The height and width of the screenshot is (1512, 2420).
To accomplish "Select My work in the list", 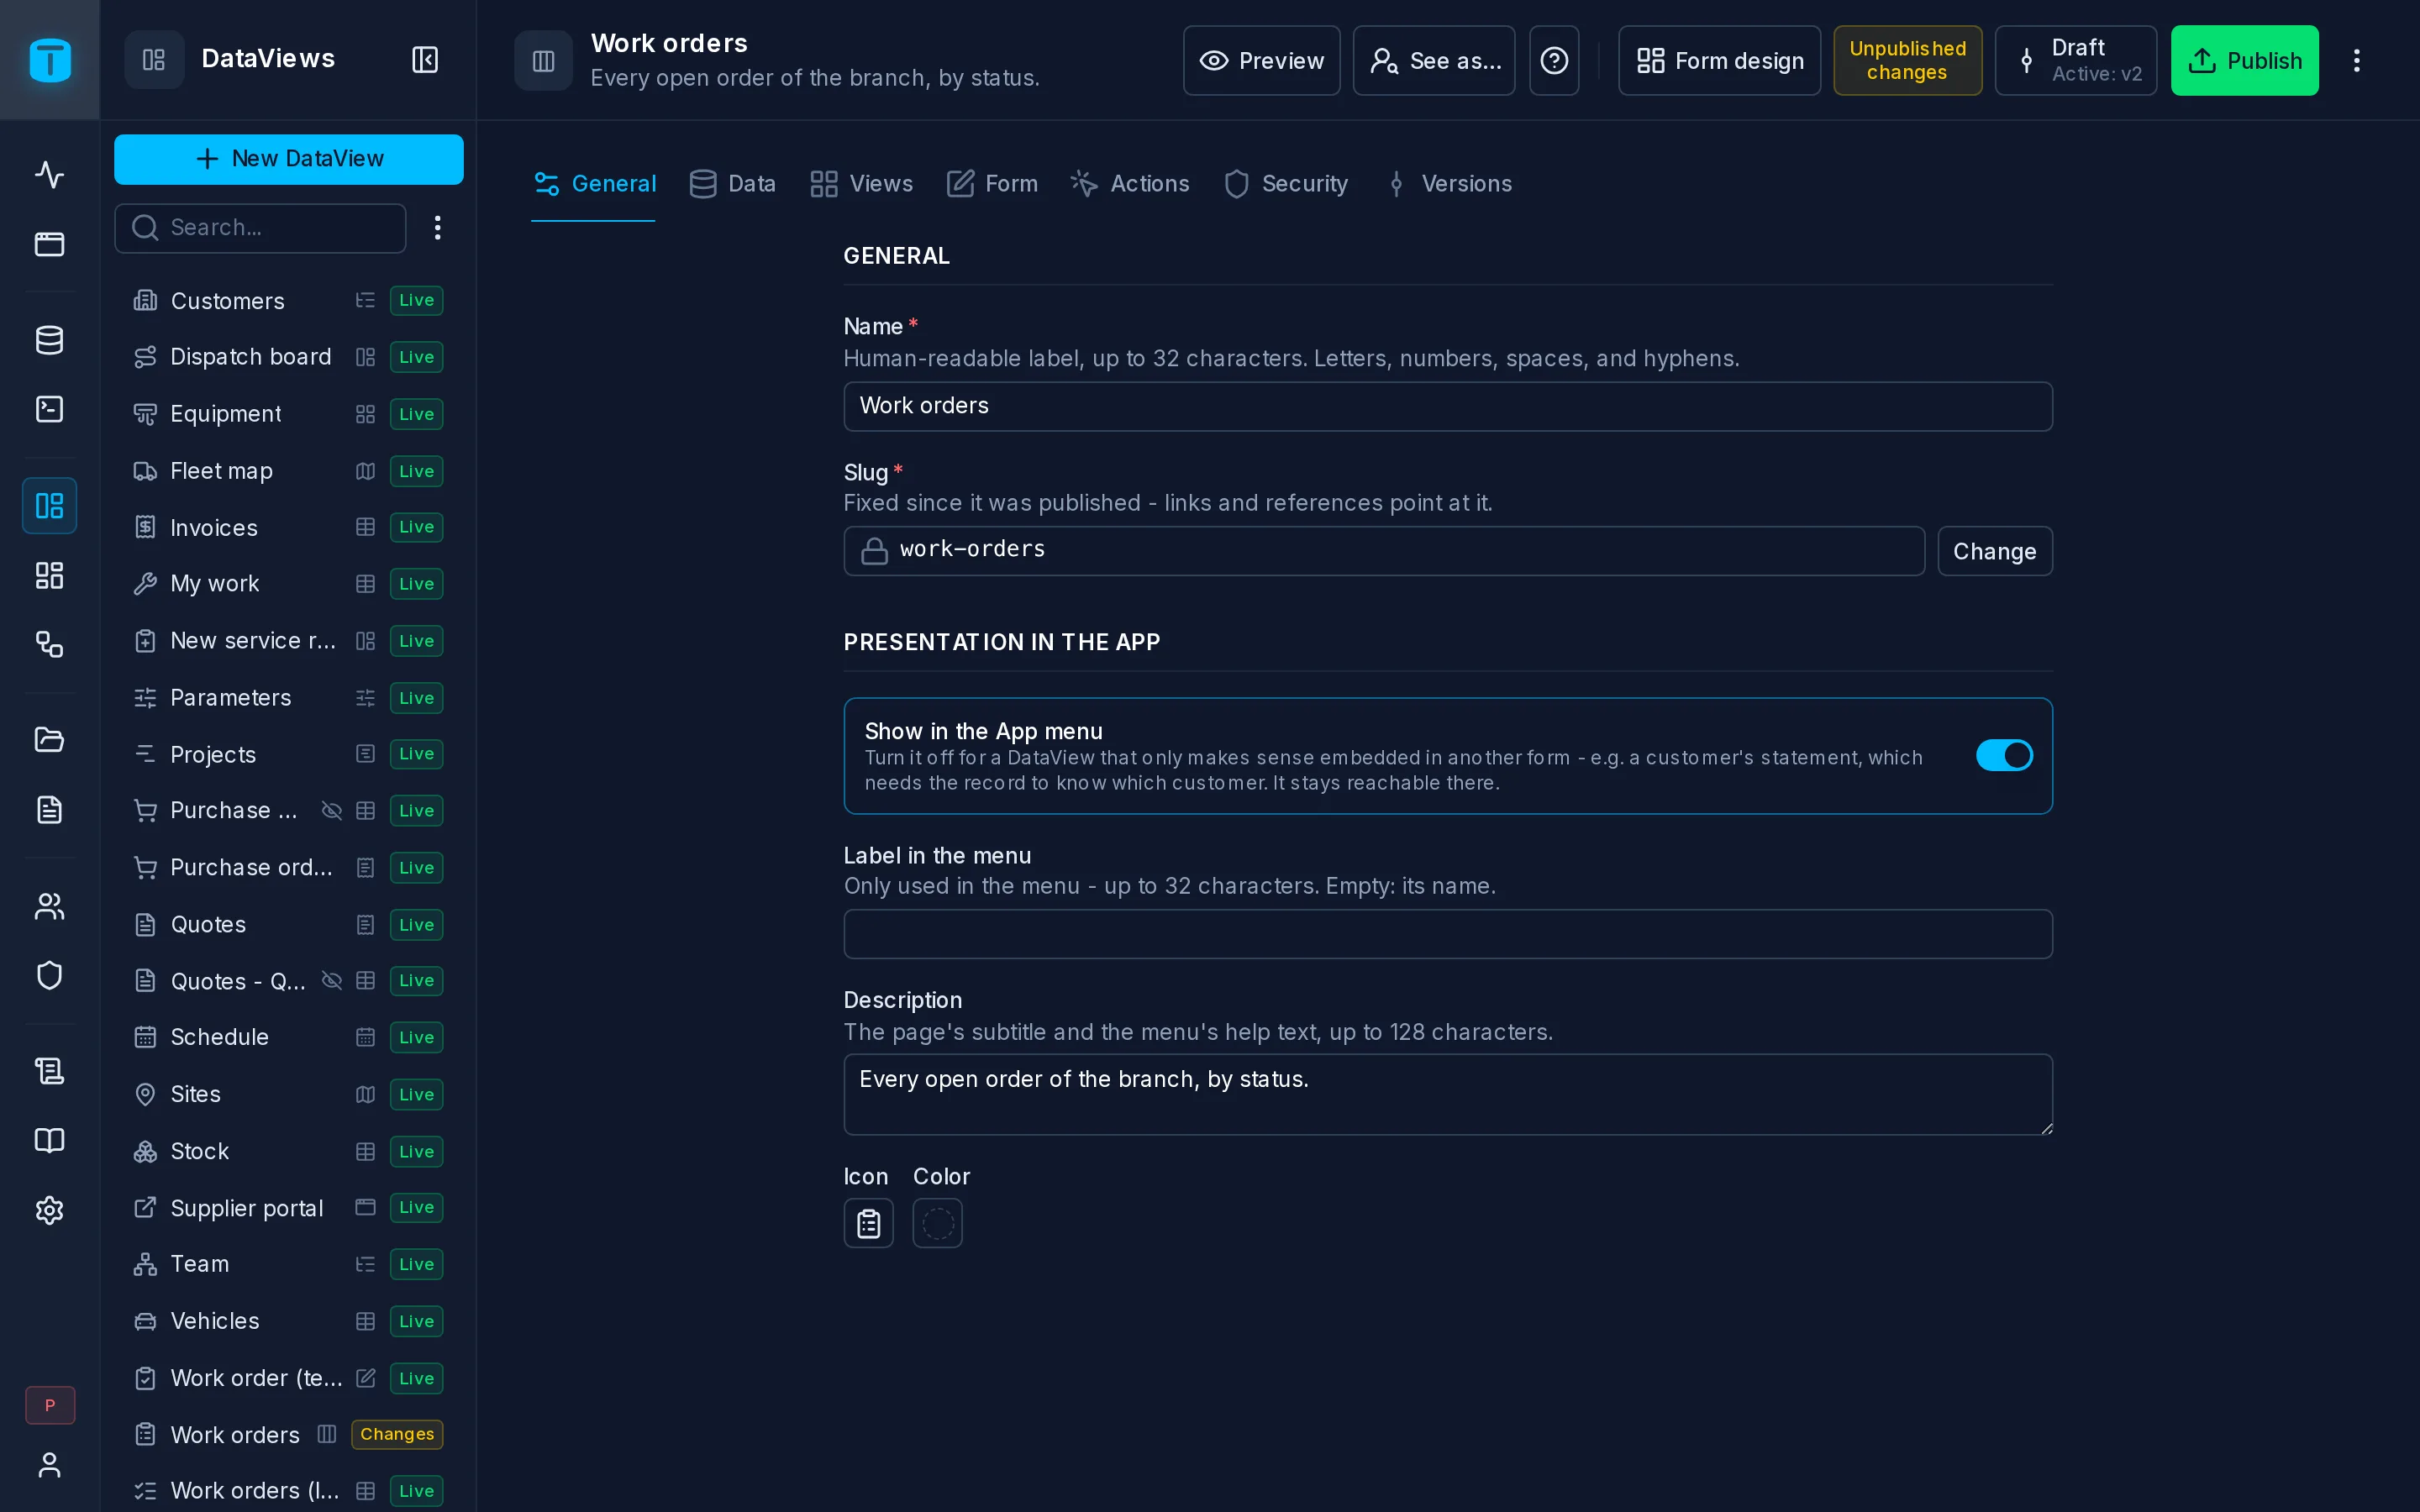I will tap(288, 584).
